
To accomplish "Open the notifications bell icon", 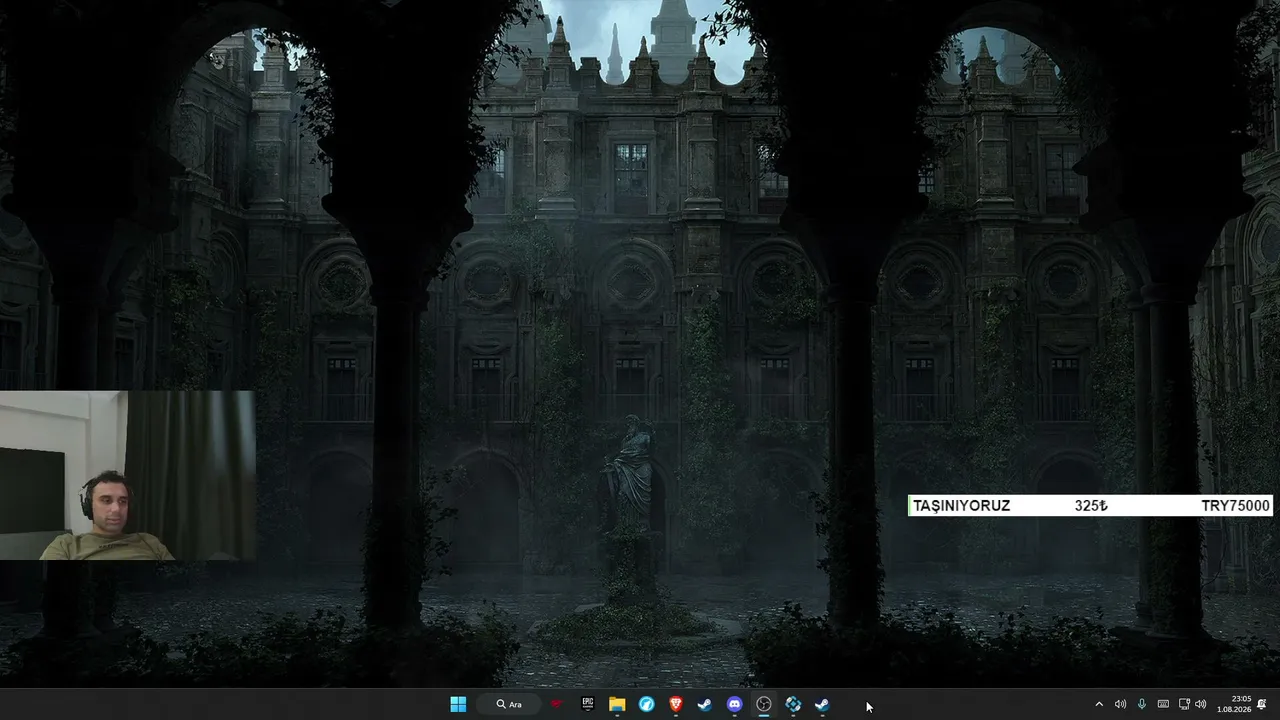I will (1262, 704).
